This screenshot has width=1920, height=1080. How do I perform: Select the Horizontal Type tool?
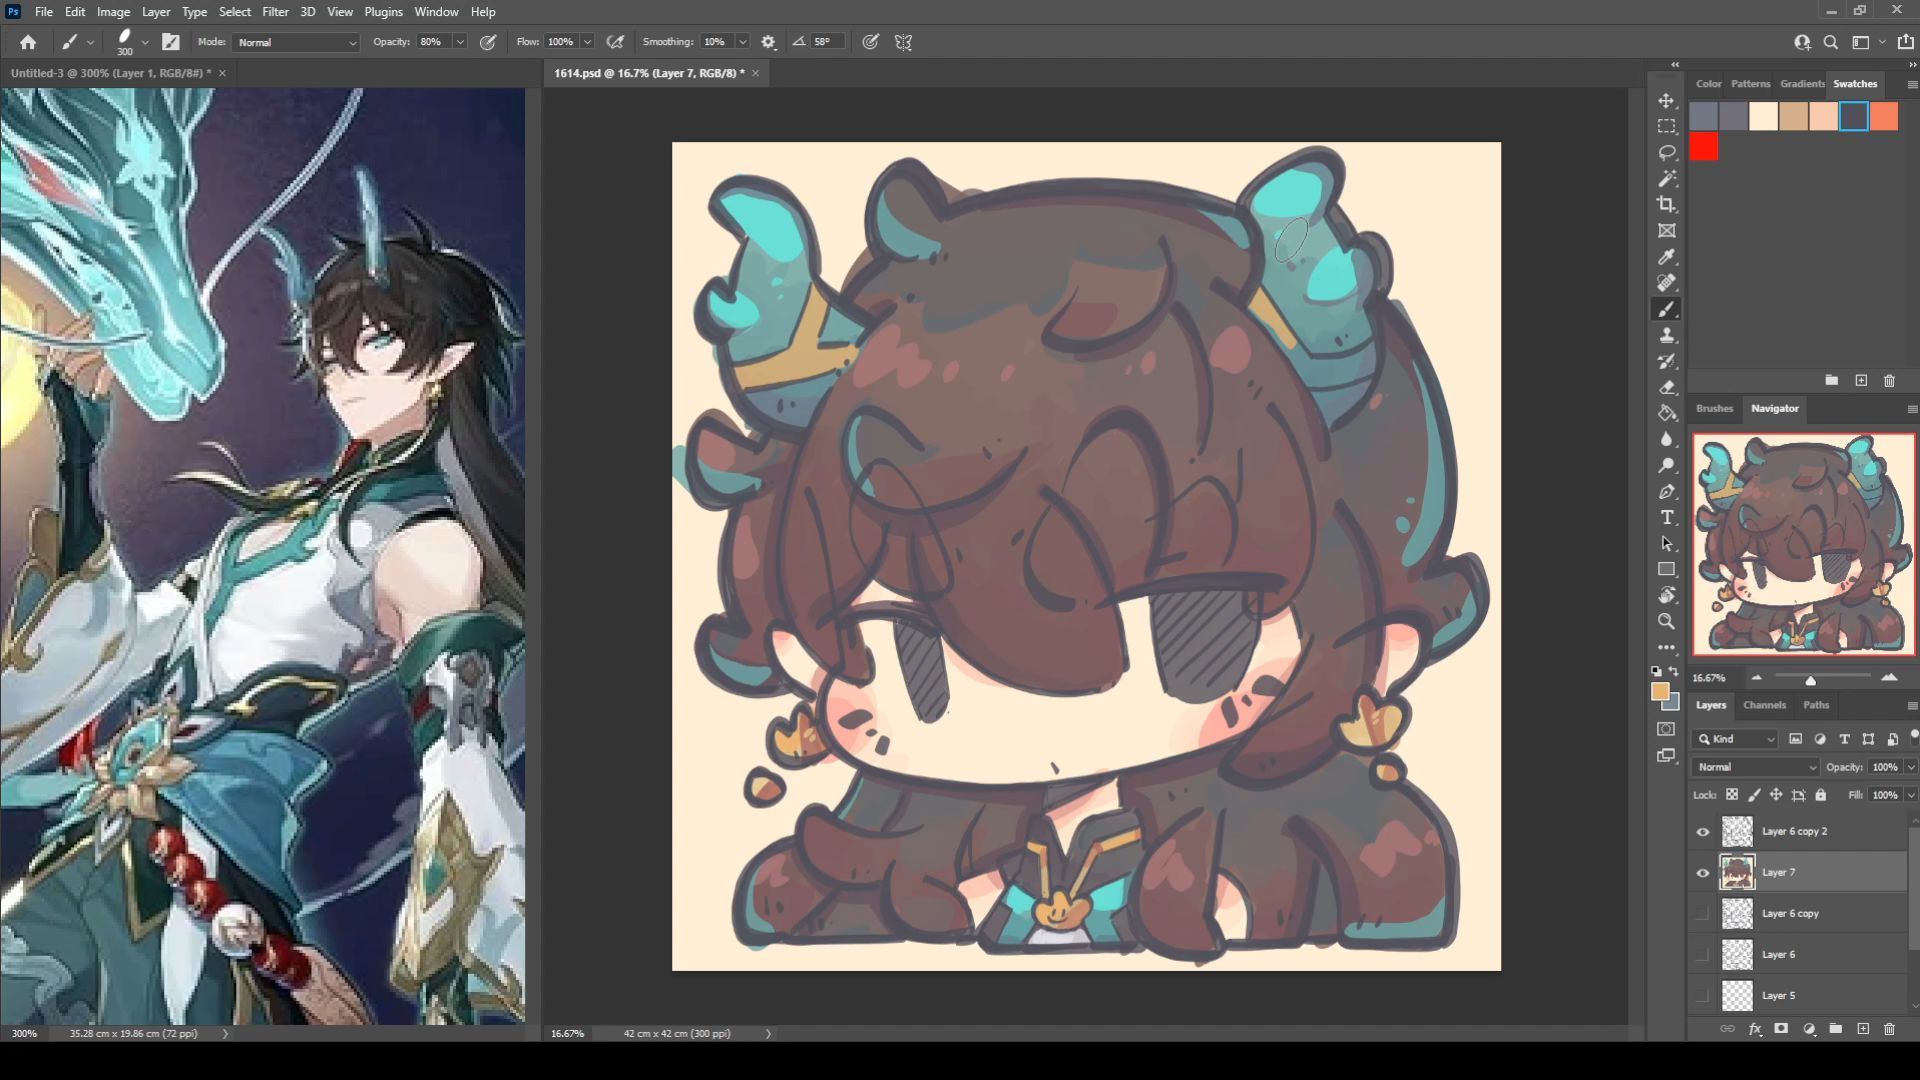1666,517
